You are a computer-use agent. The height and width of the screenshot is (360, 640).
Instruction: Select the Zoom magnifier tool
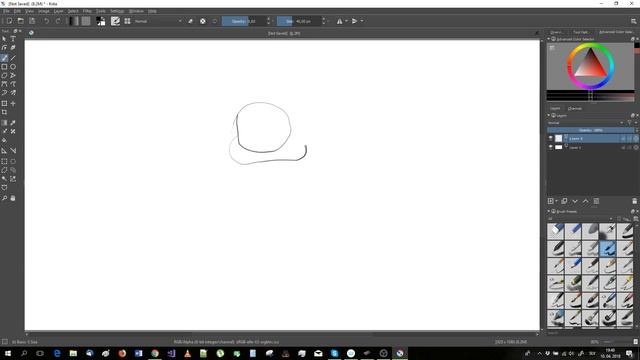(x=4, y=198)
